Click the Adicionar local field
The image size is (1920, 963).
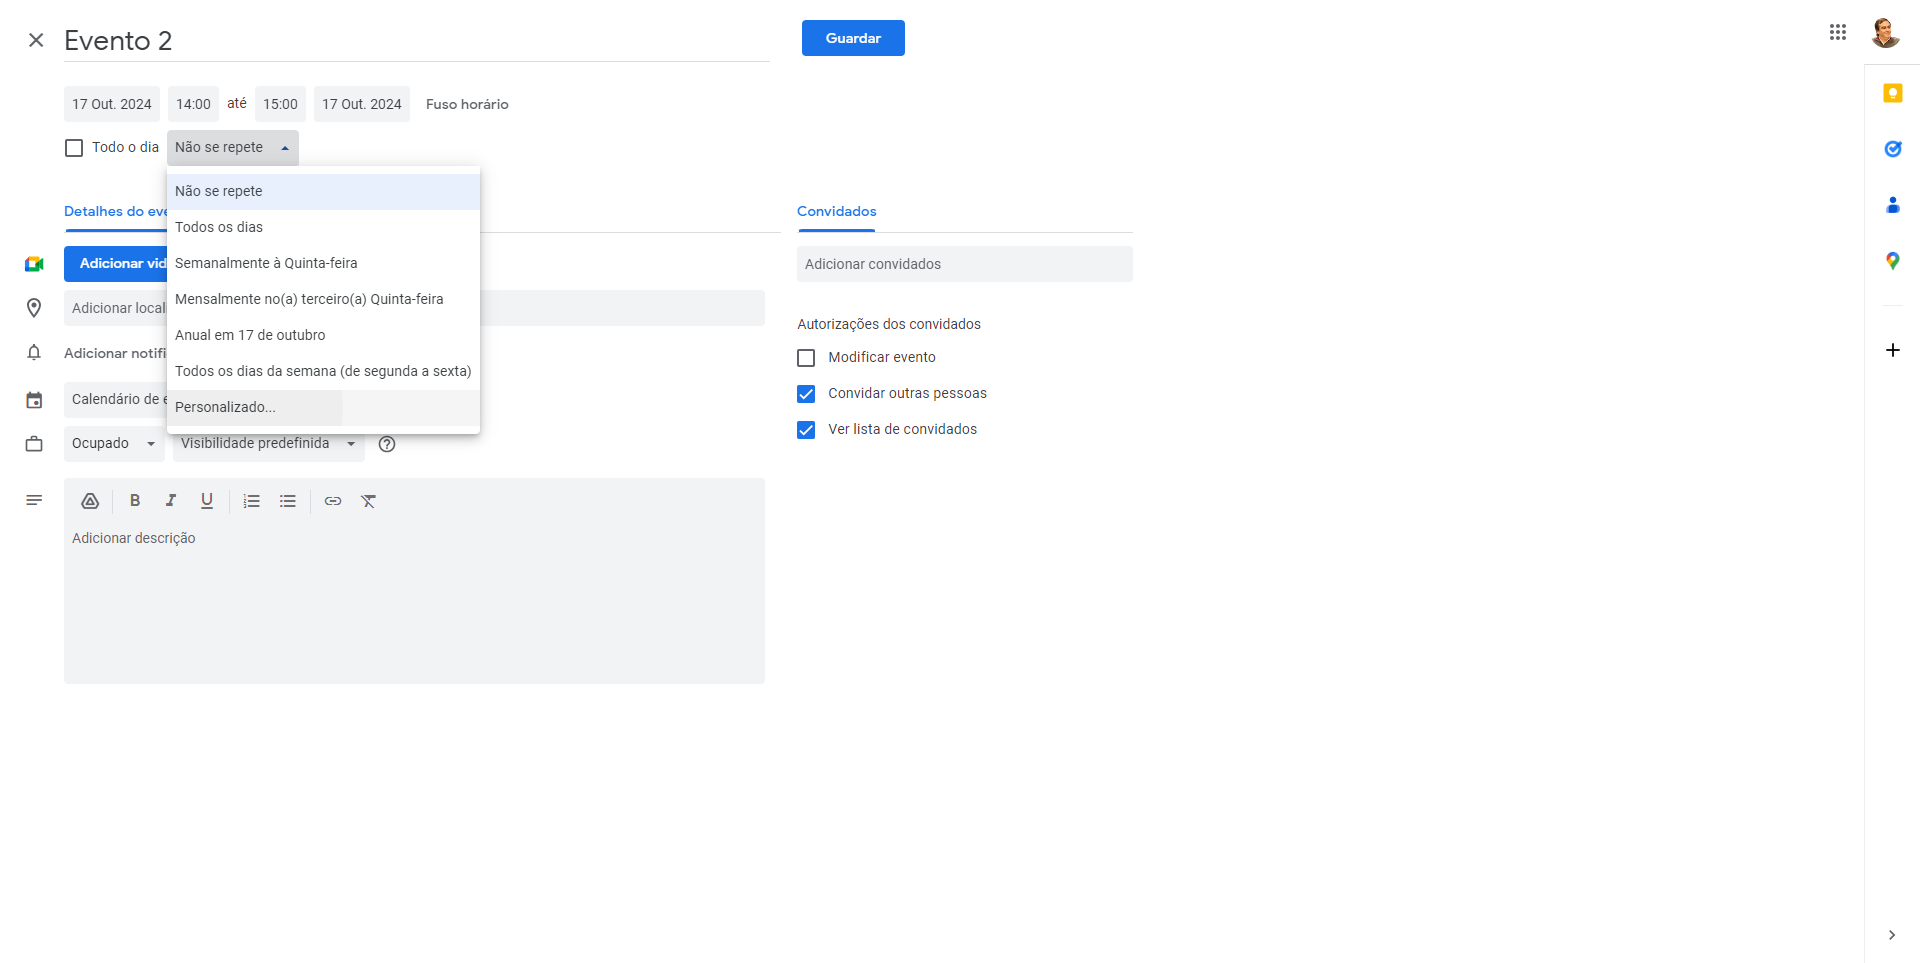pyautogui.click(x=414, y=308)
